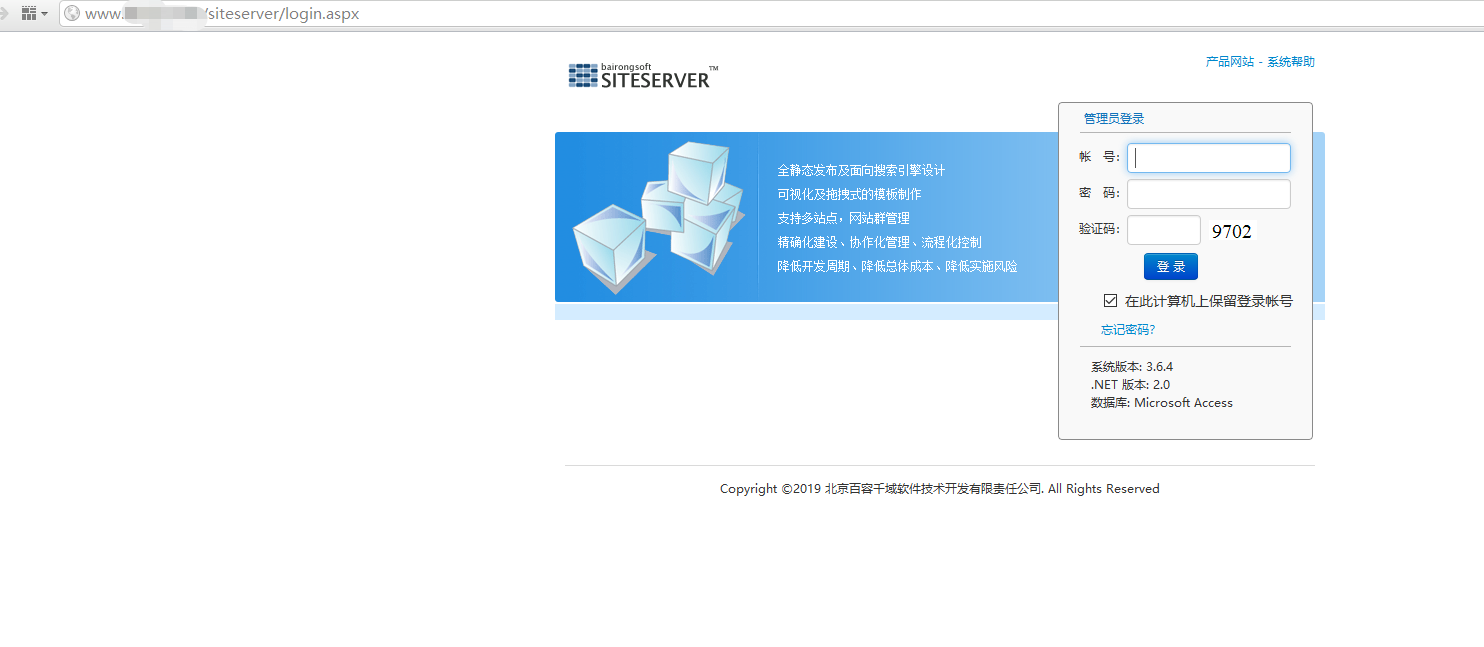The image size is (1484, 647).
Task: Open the 系统帮助 link
Action: click(1291, 62)
